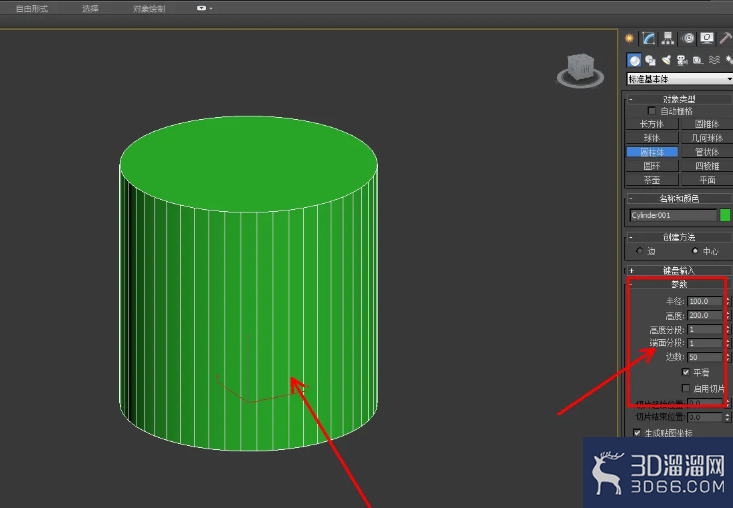Open the Modify command panel tab
This screenshot has width=733, height=508.
pyautogui.click(x=648, y=38)
